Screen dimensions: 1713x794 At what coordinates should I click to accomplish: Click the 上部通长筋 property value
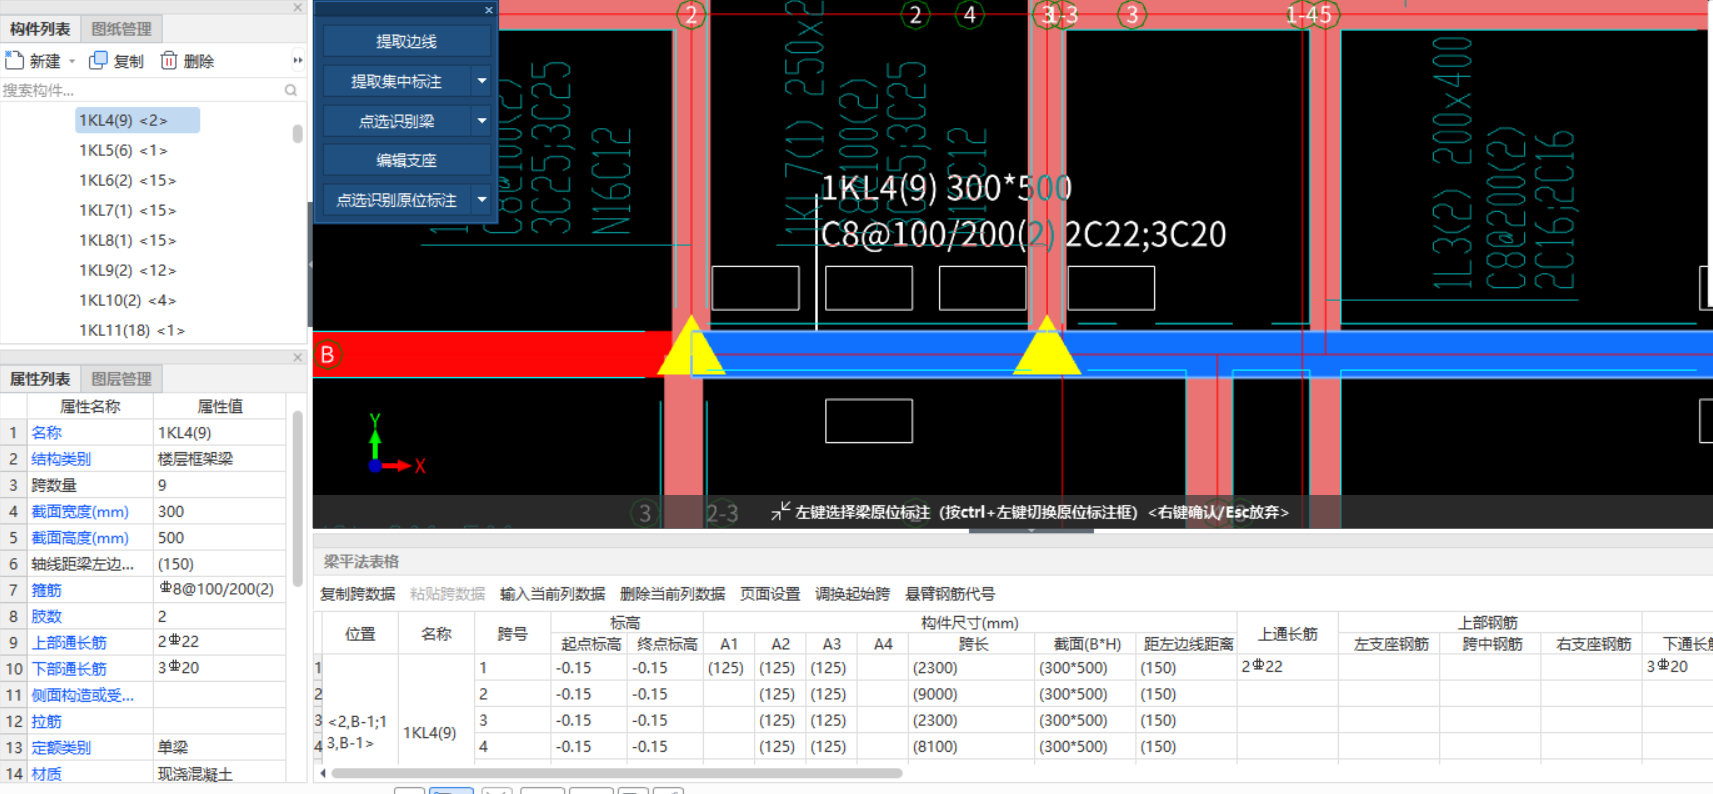pos(220,642)
